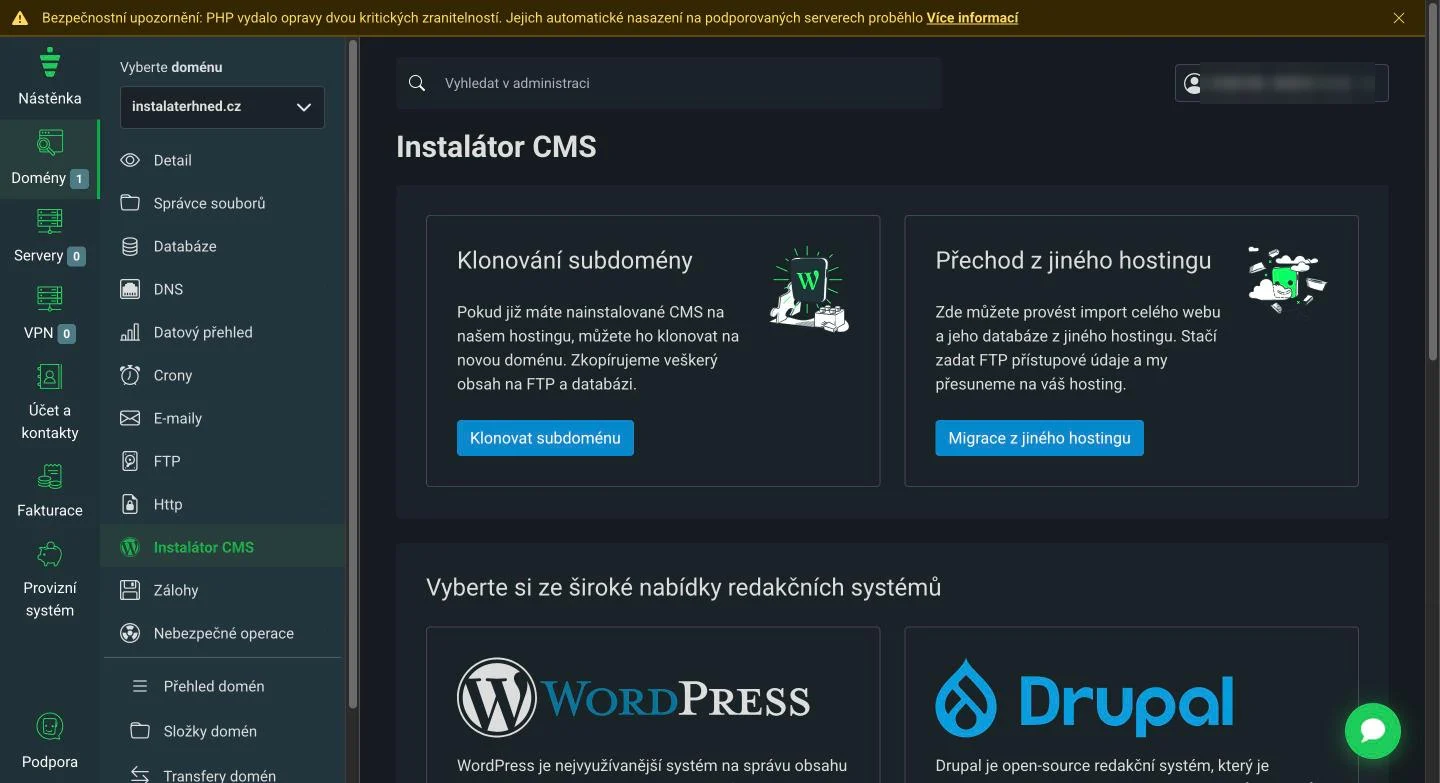Screen dimensions: 1440x783
Task: Open the Domény section icon
Action: [50, 143]
